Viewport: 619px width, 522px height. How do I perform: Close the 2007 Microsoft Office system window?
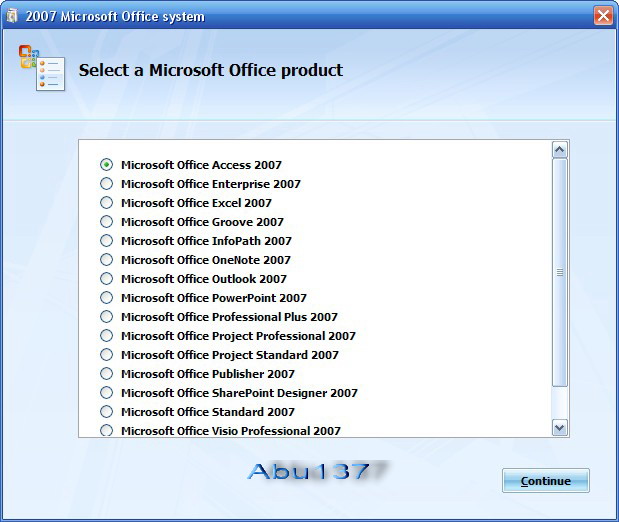[603, 16]
